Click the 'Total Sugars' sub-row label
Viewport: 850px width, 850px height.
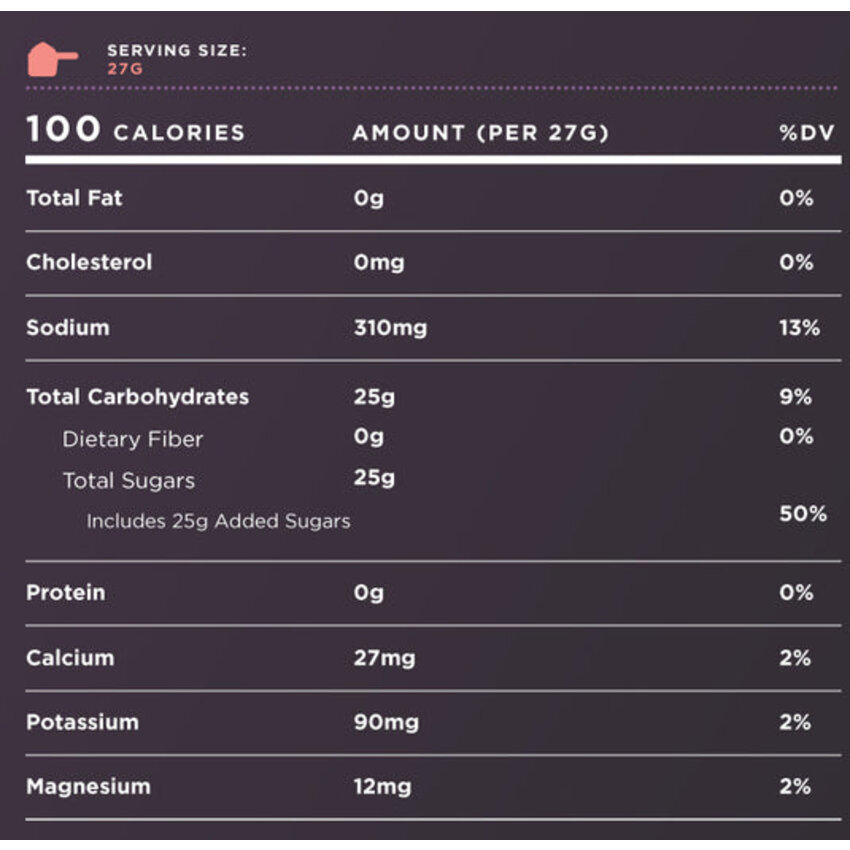coord(128,481)
